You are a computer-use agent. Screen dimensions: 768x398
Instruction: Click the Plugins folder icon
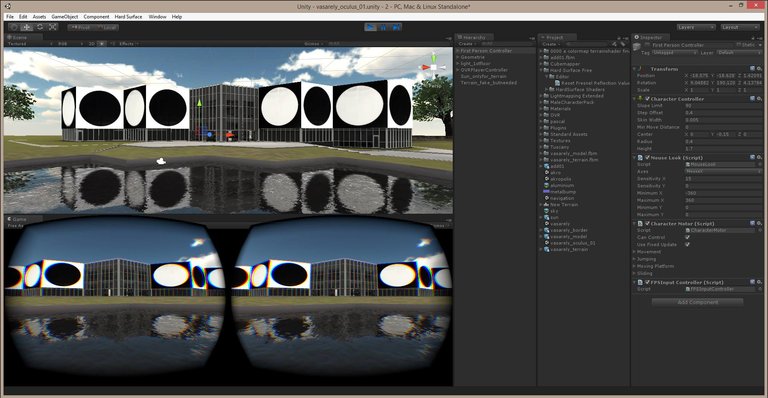pyautogui.click(x=547, y=128)
